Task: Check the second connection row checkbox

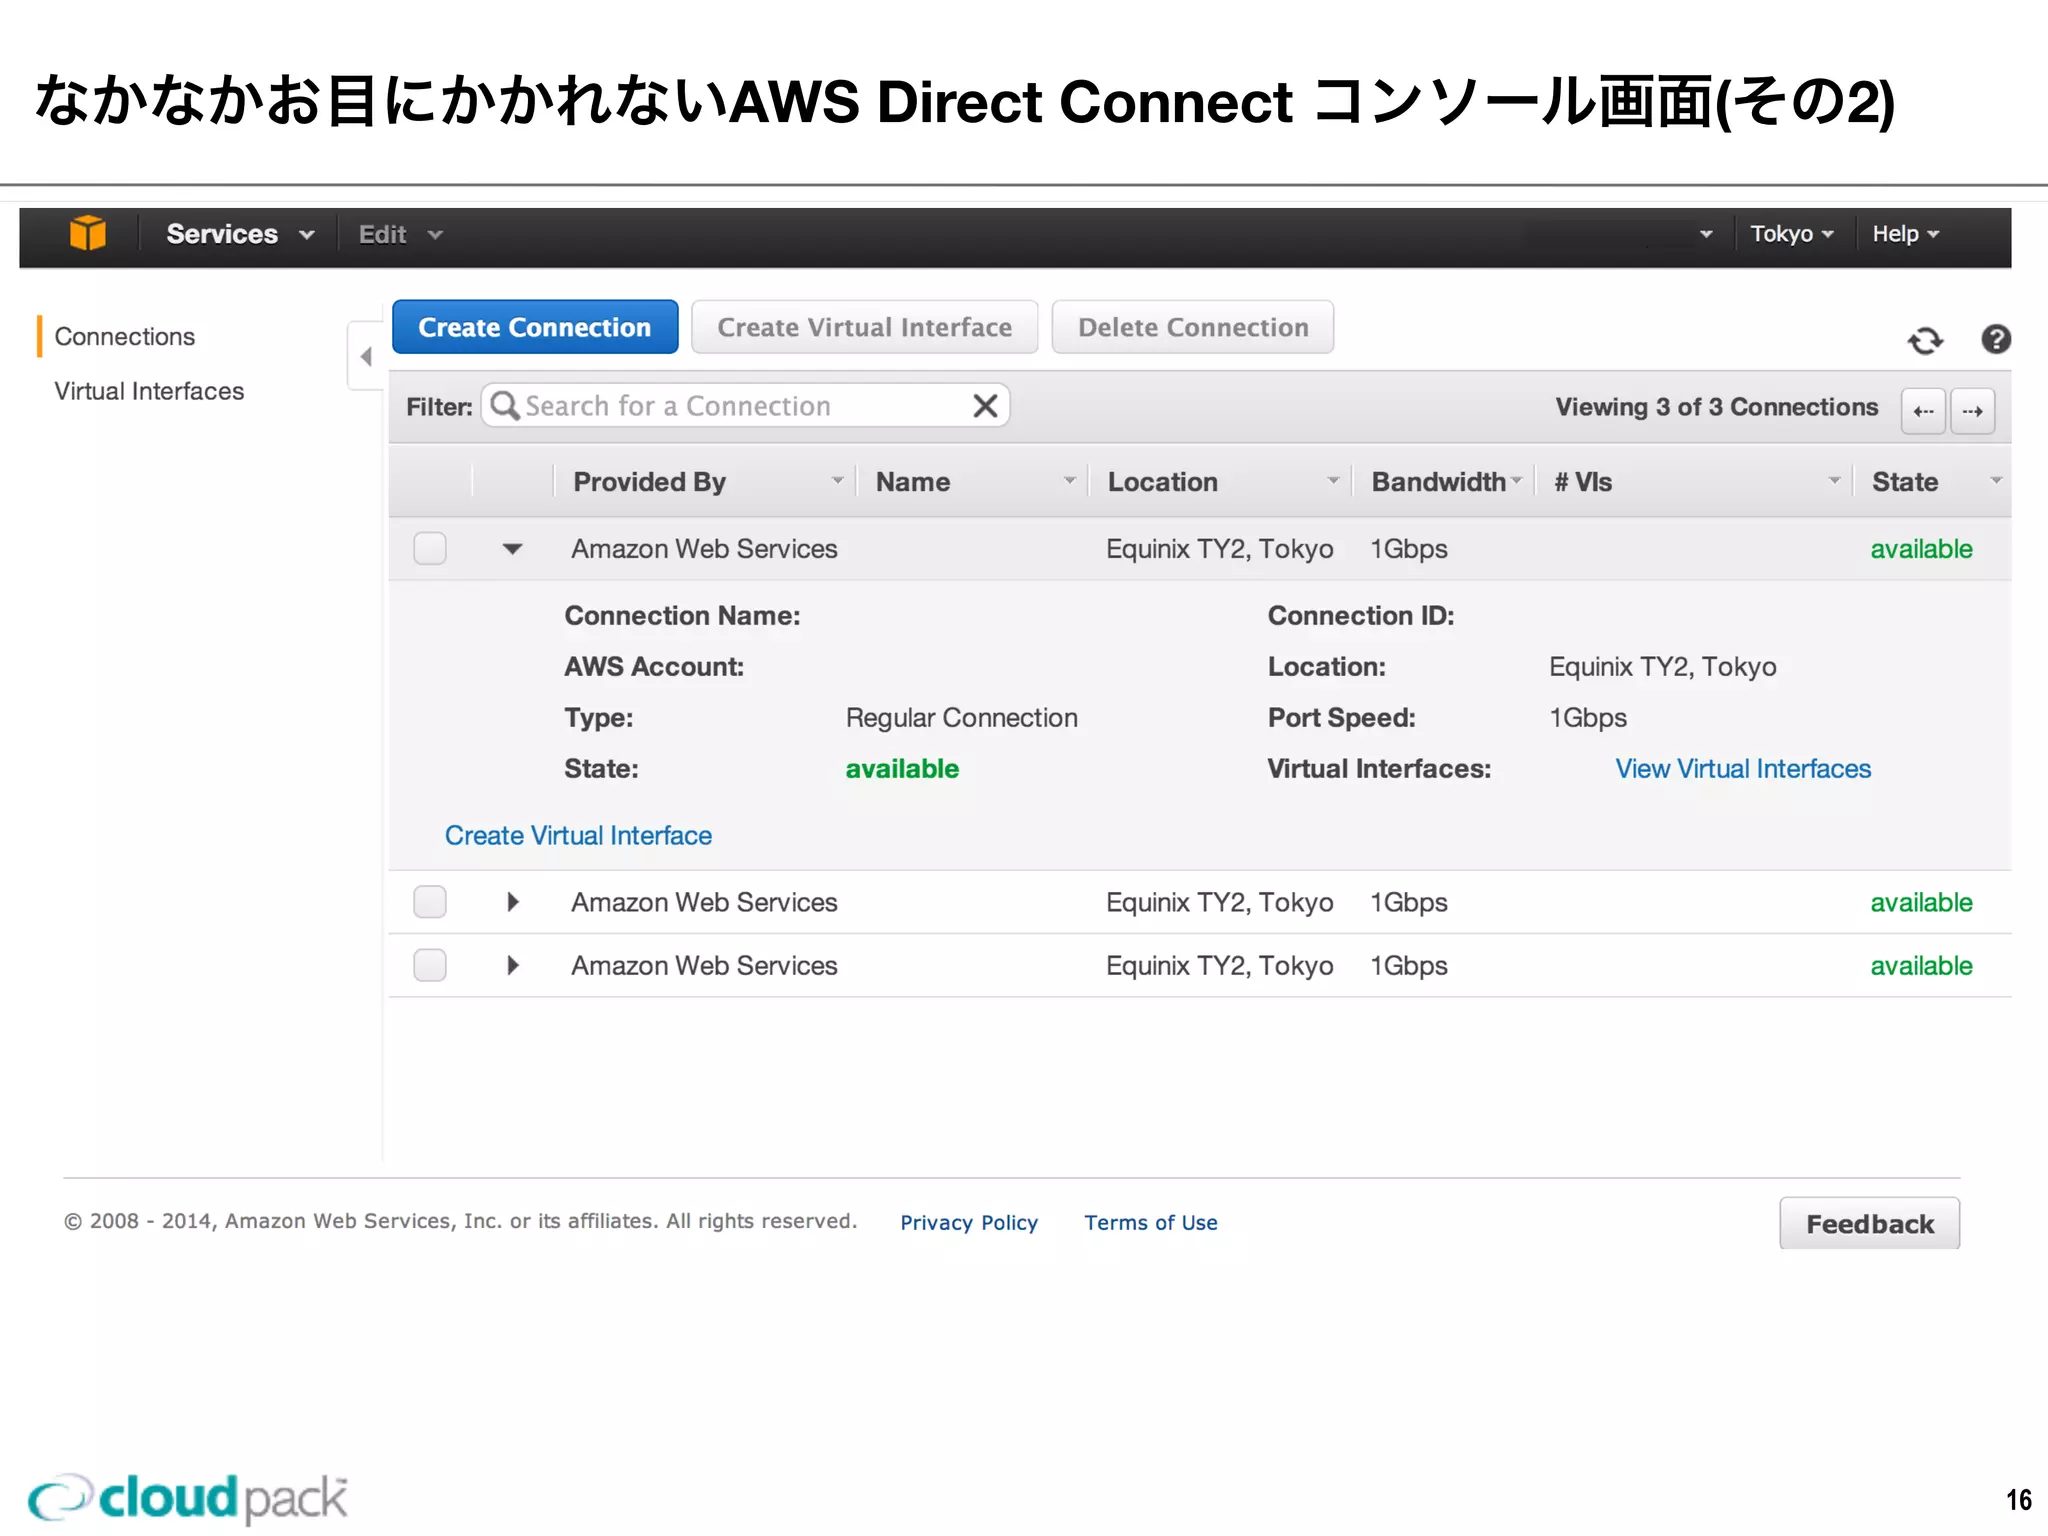Action: coord(430,902)
